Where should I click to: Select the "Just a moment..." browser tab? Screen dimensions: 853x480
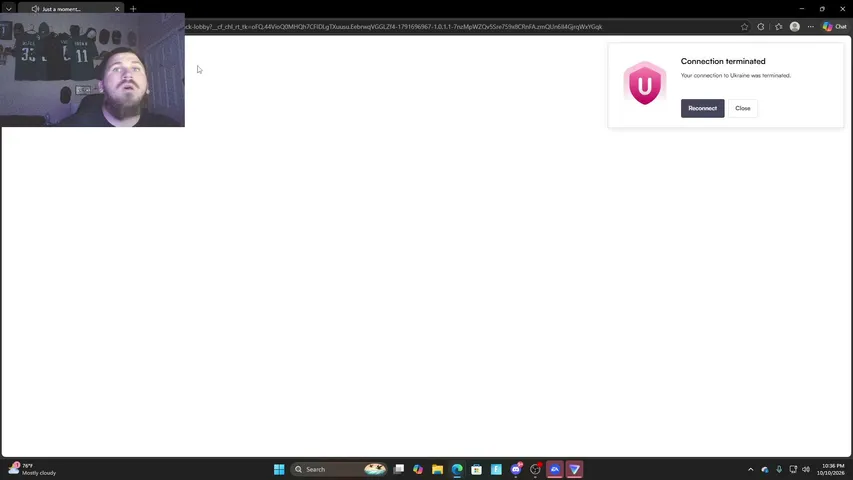tap(71, 9)
